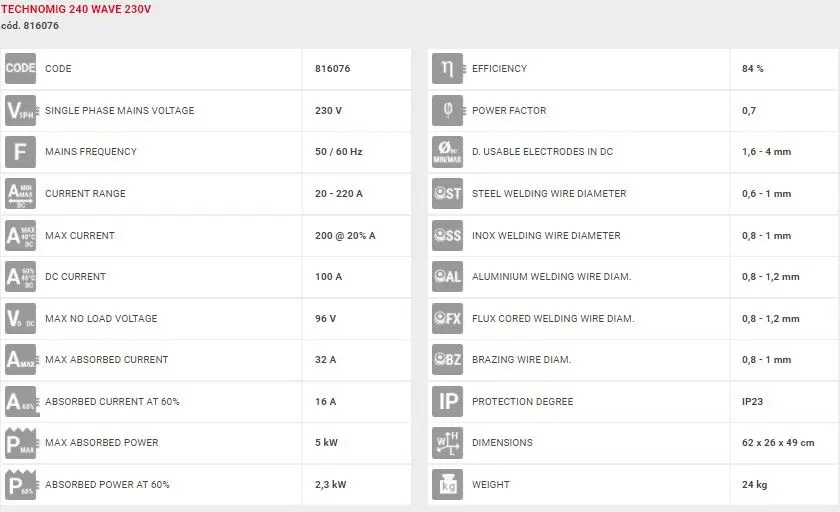This screenshot has width=840, height=512.
Task: Click the current range min/max icon
Action: click(x=20, y=194)
